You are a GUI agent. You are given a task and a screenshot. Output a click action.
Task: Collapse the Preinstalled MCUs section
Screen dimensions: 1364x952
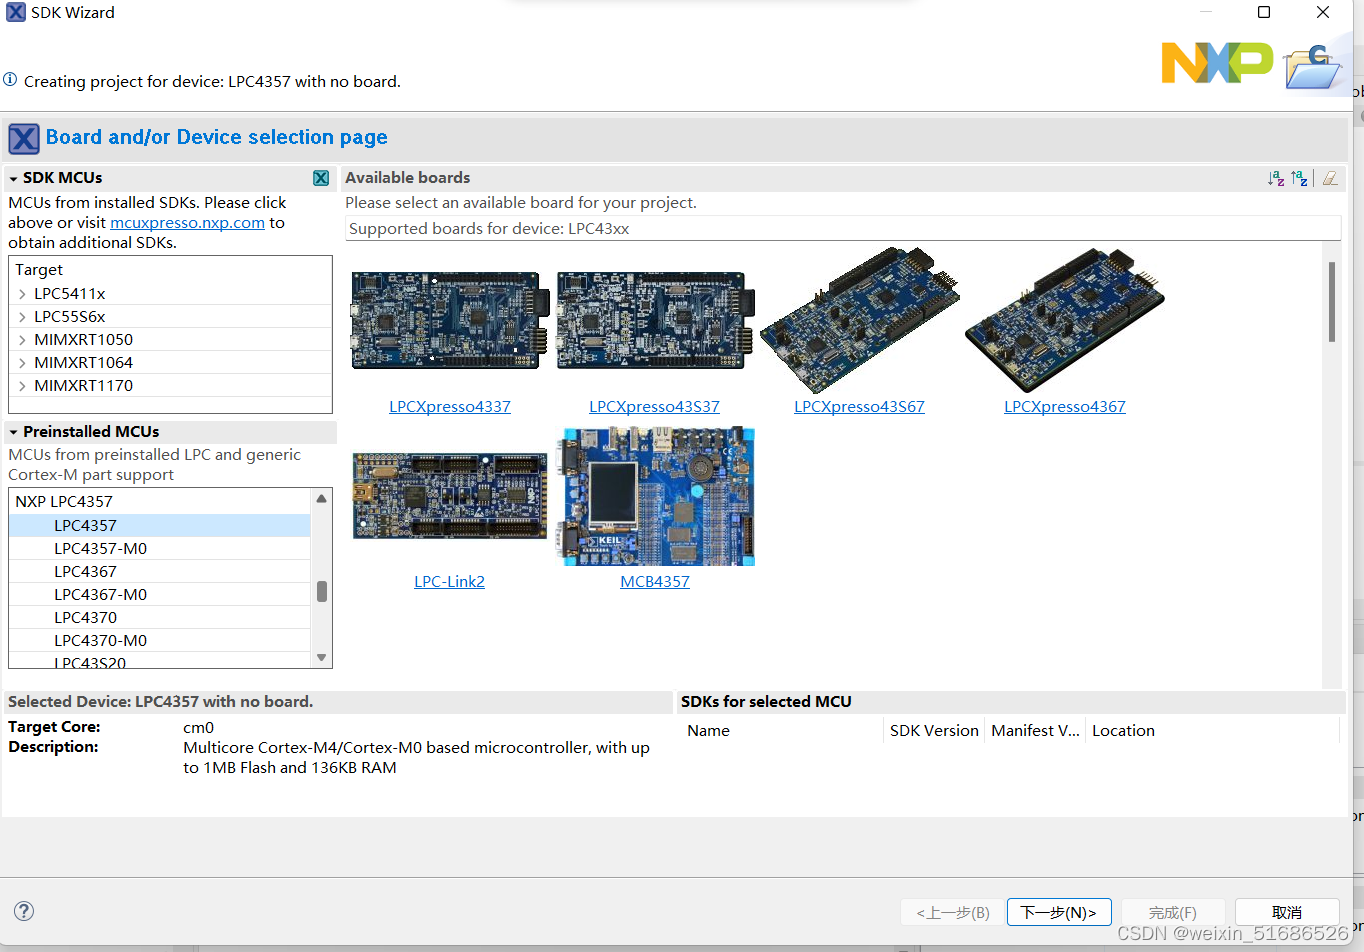(14, 431)
